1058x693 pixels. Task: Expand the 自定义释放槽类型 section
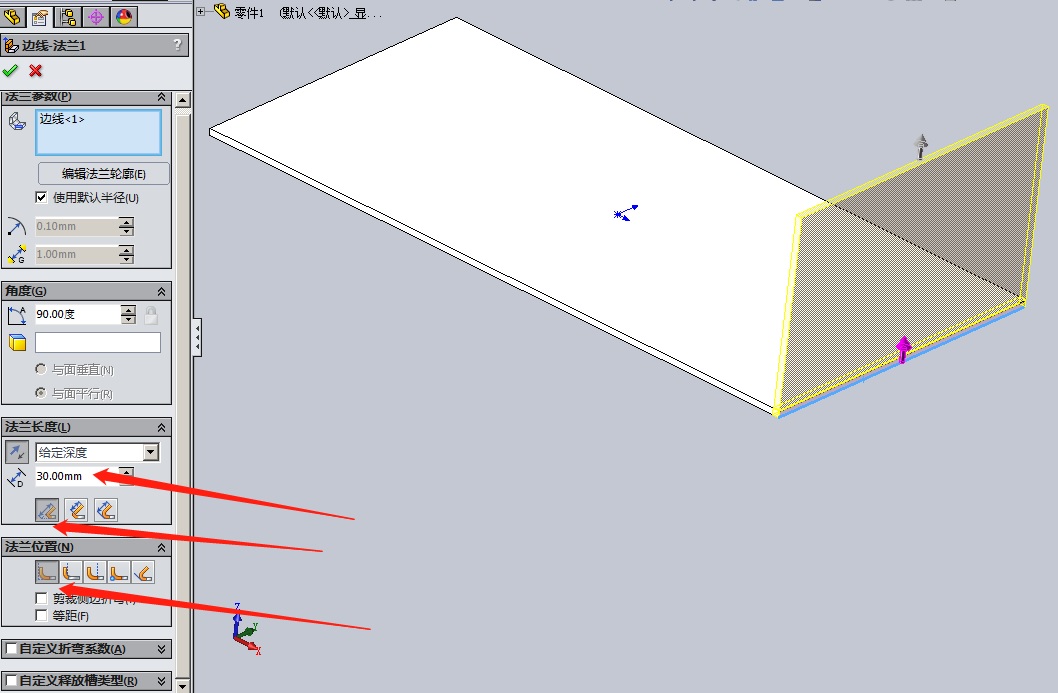coord(161,680)
